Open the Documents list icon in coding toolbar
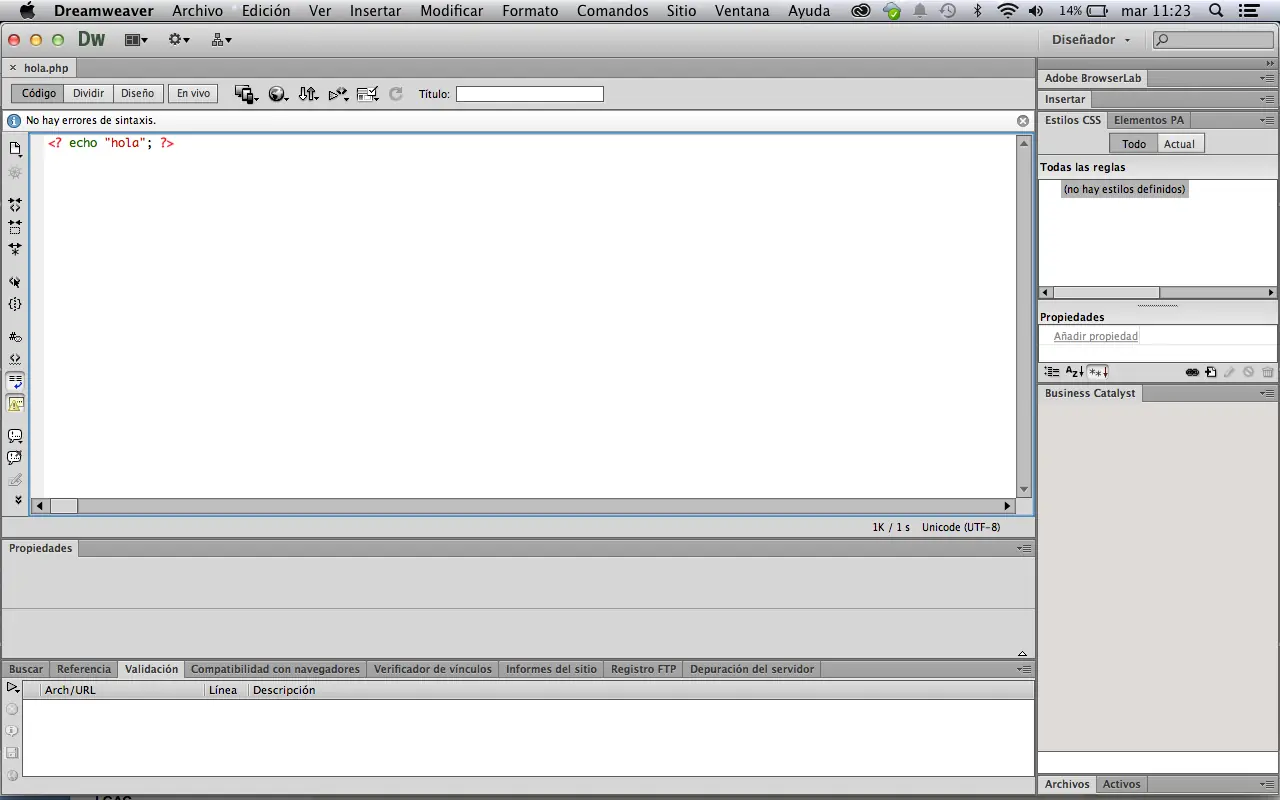This screenshot has width=1280, height=800. click(x=15, y=147)
